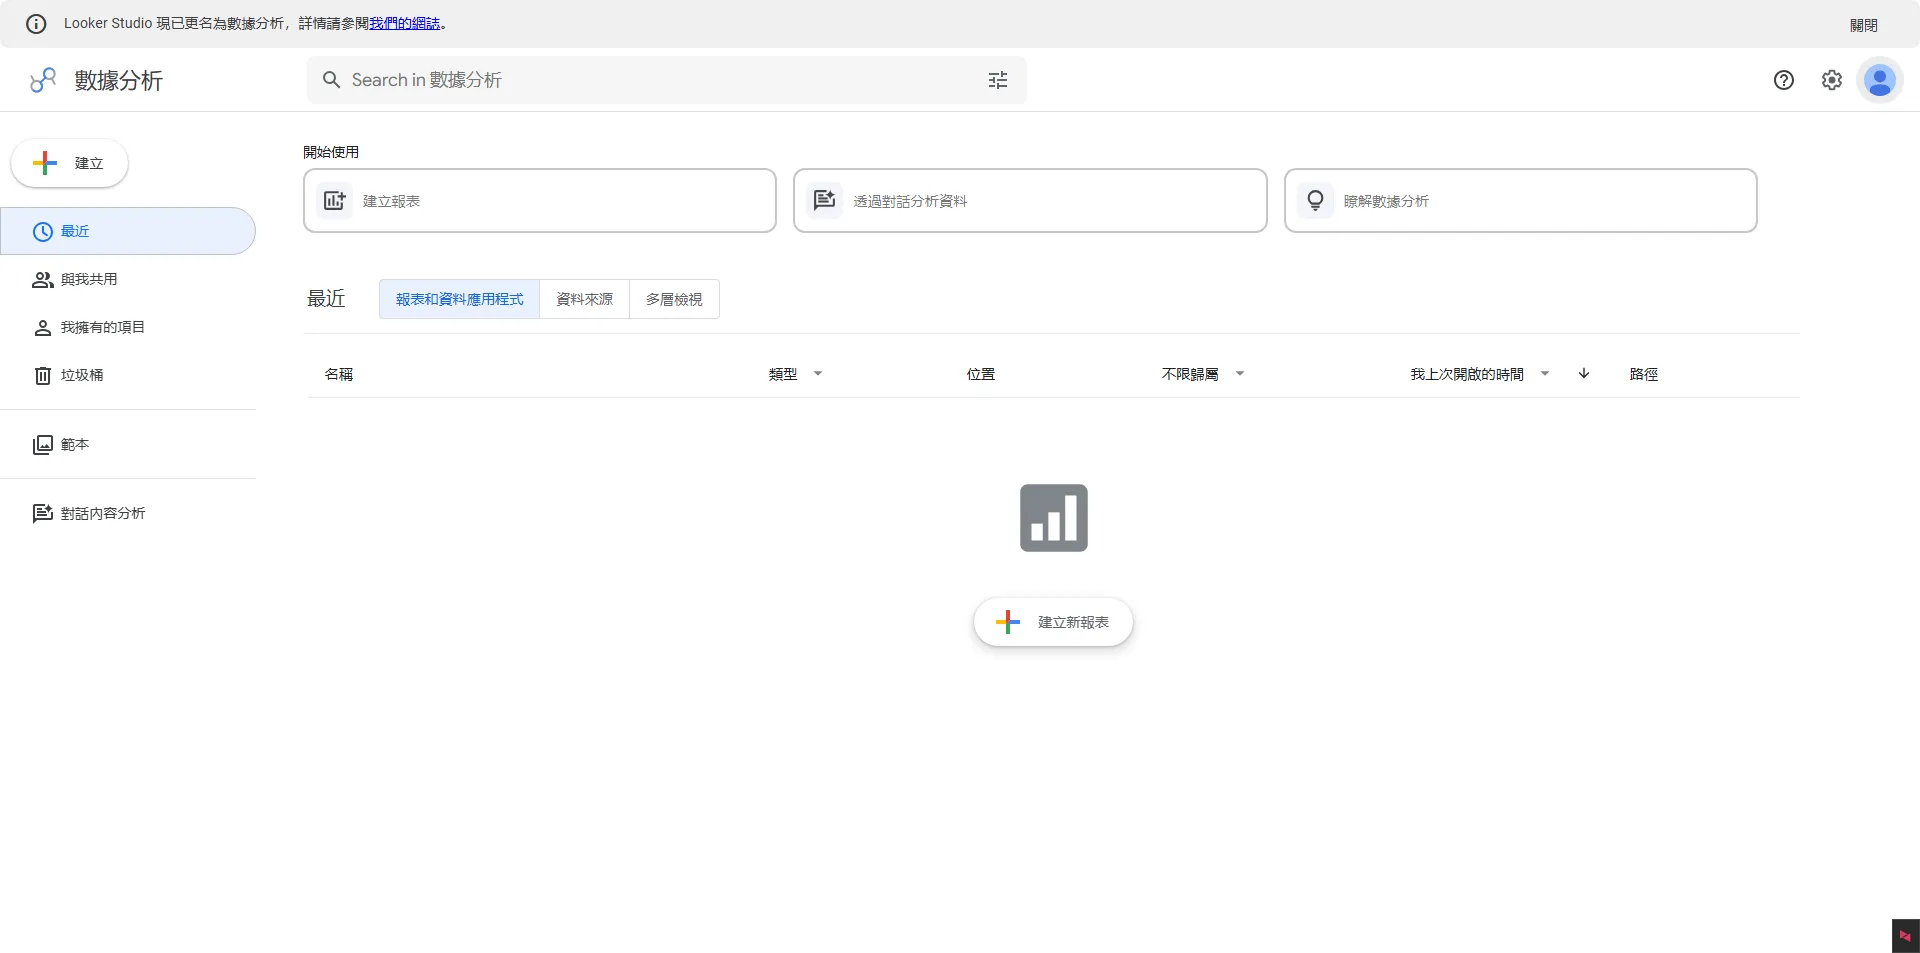Click the 路徑 column header
Screen dimensions: 1920x953
pos(1644,374)
